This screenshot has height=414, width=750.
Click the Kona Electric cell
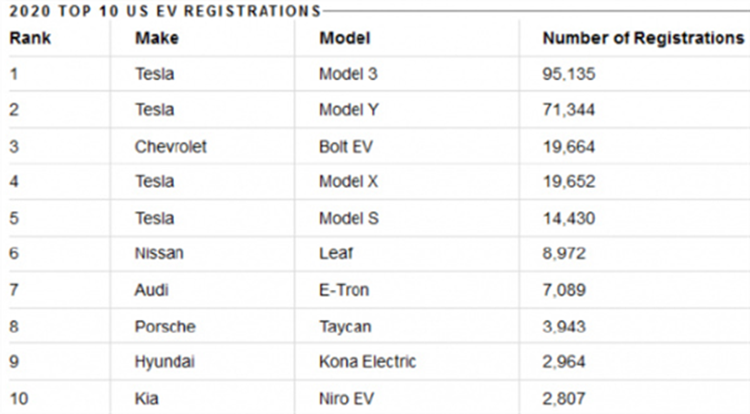[x=367, y=361]
